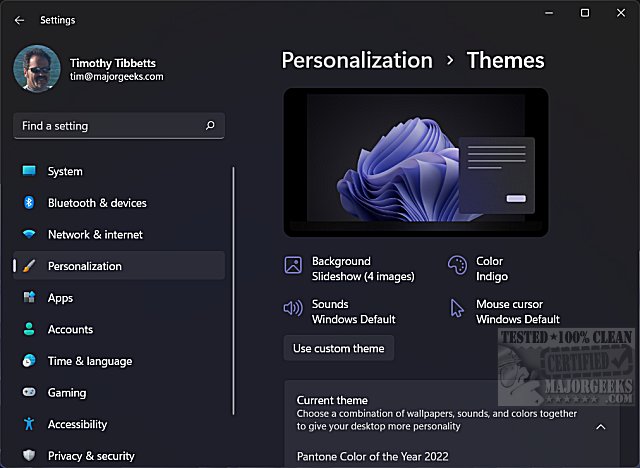Open Network & internet settings

click(119, 234)
